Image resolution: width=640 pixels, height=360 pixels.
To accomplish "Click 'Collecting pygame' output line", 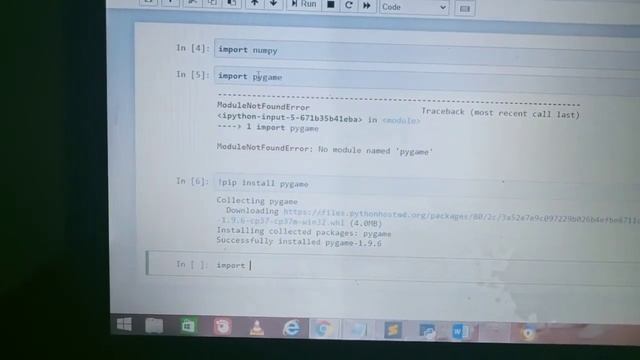I will point(257,201).
